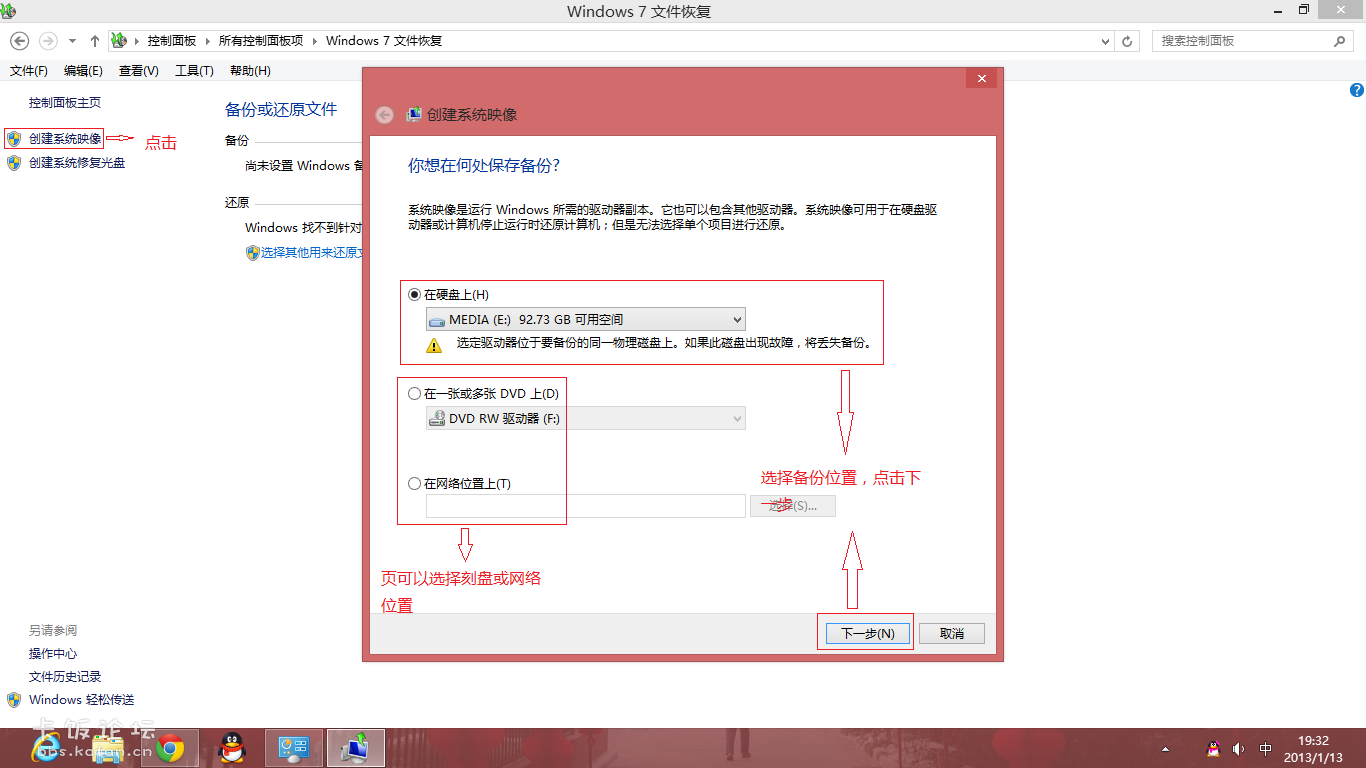The height and width of the screenshot is (768, 1366).
Task: Open the QQ penguin taskbar icon
Action: pyautogui.click(x=232, y=748)
